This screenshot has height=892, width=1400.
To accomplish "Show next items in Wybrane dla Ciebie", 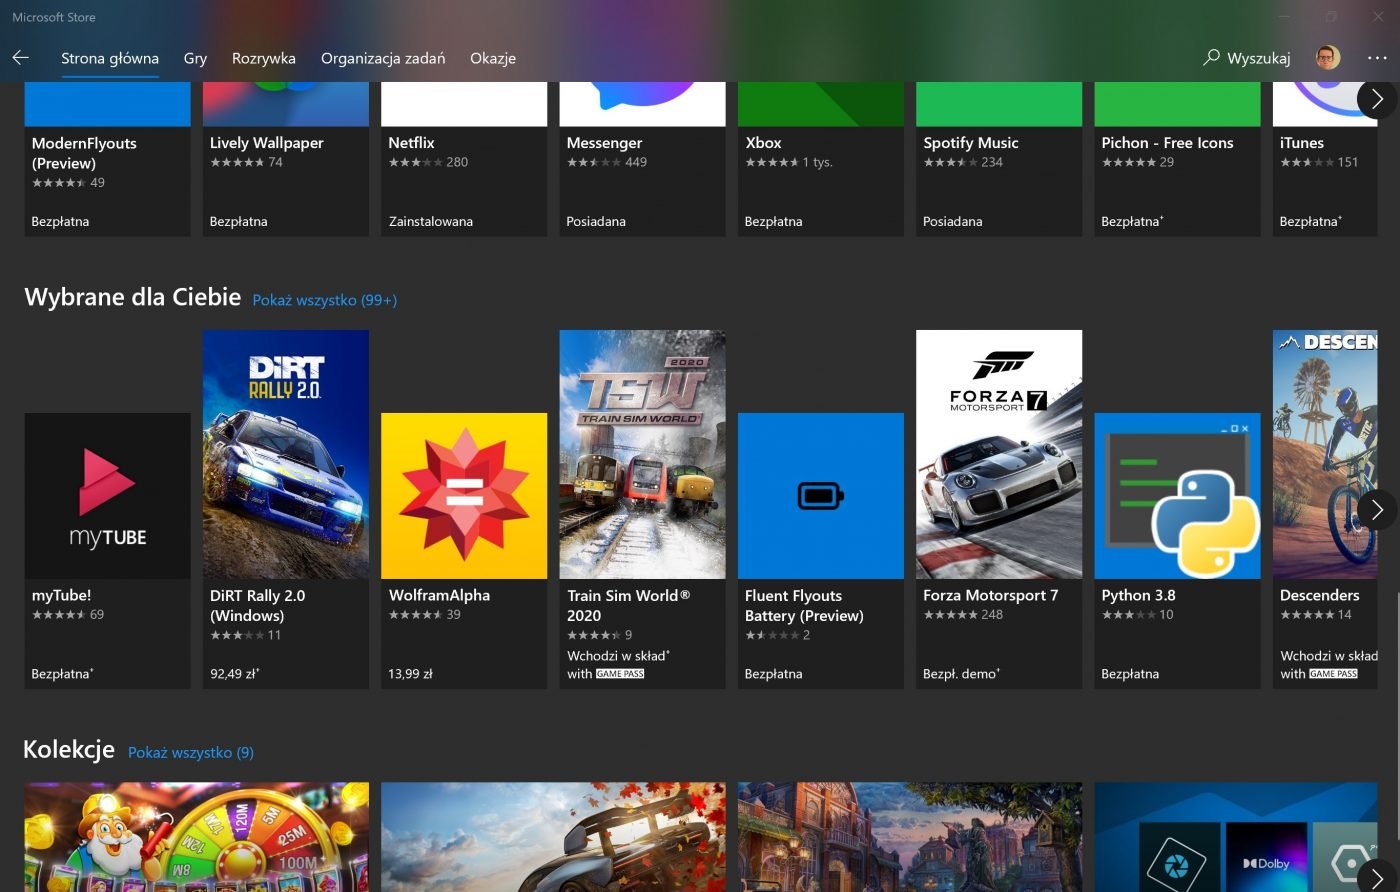I will click(1377, 510).
